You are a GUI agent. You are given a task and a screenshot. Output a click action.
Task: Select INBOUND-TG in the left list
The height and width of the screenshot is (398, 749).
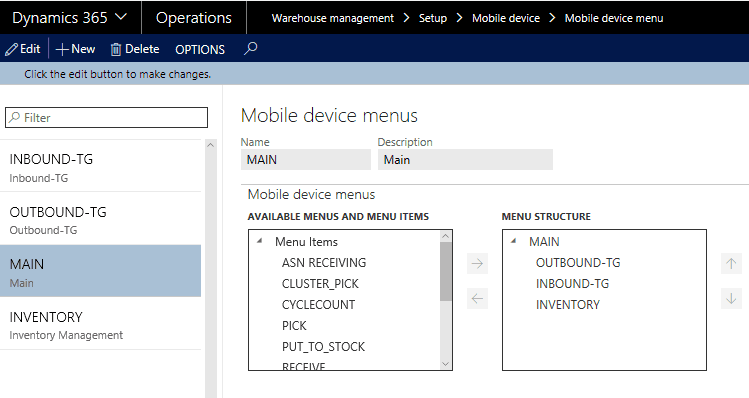pos(100,166)
